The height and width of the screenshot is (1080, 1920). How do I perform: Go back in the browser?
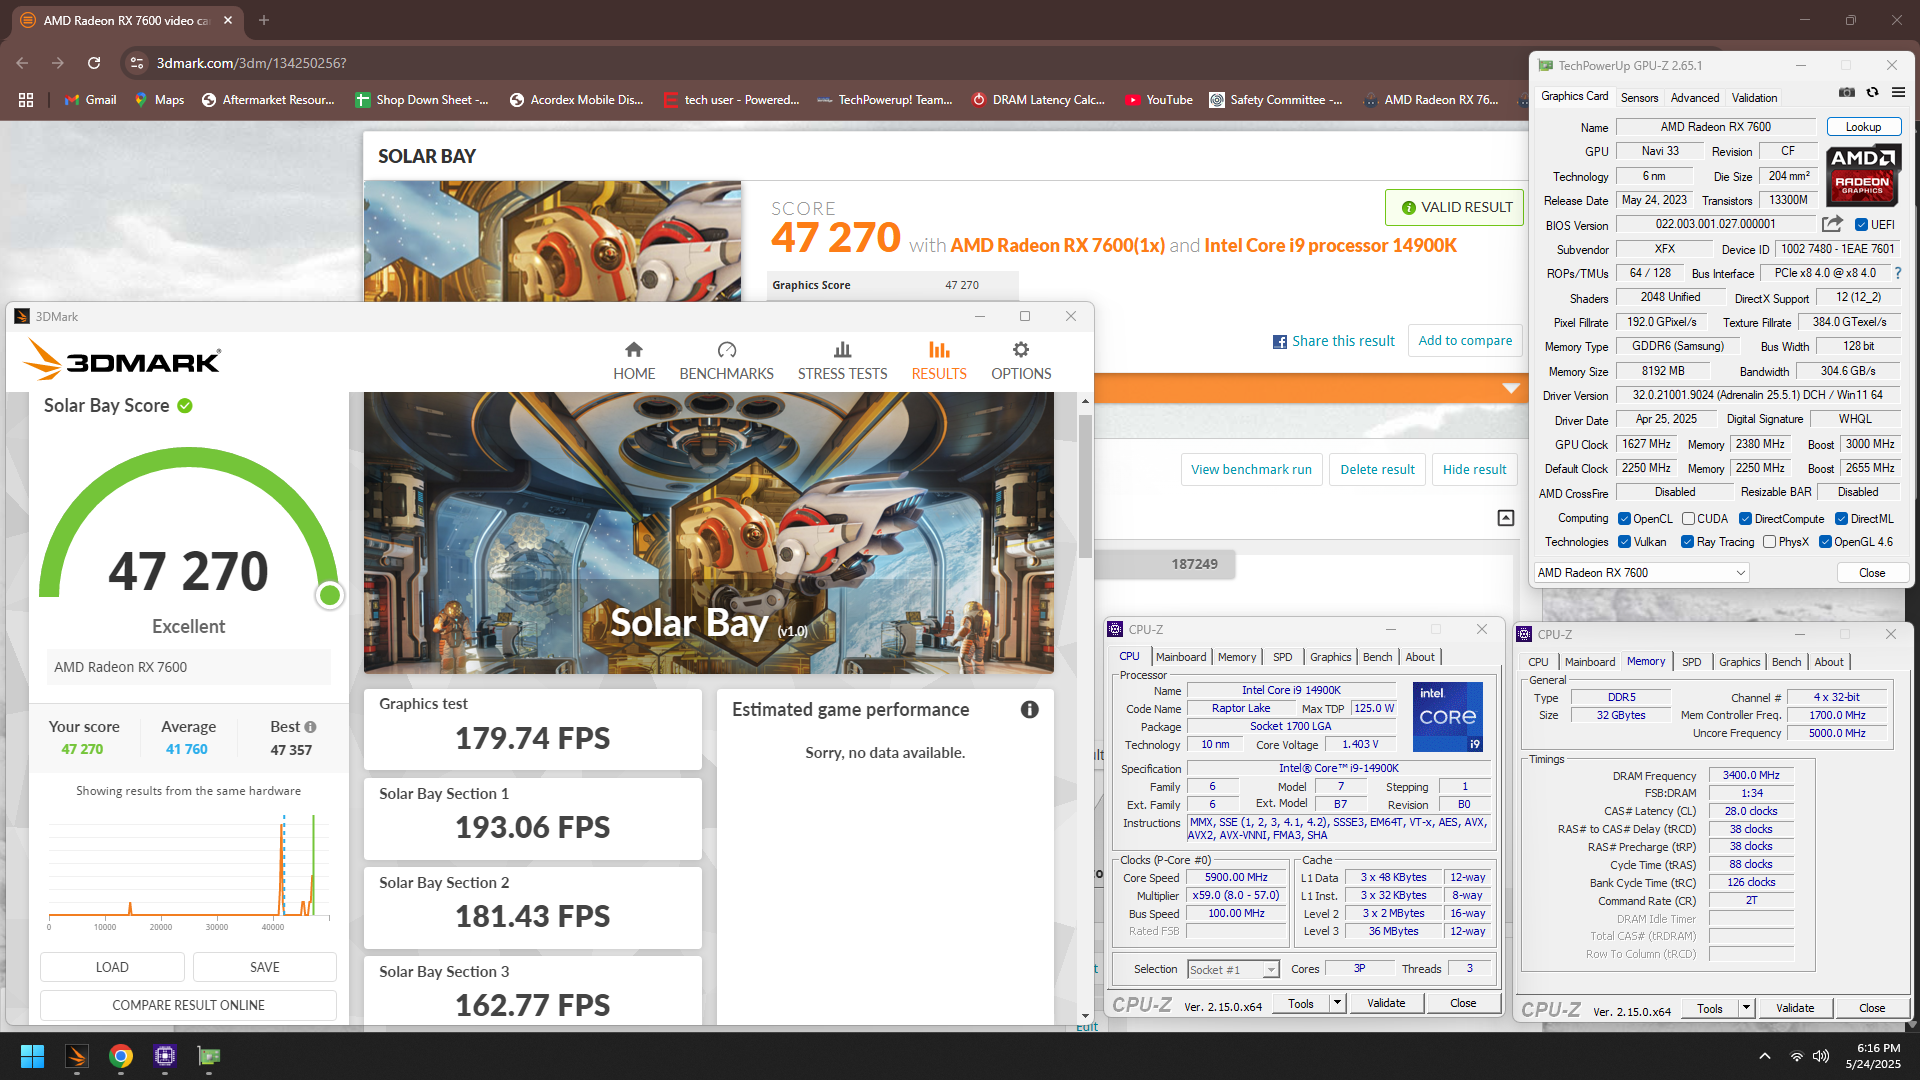pyautogui.click(x=22, y=63)
